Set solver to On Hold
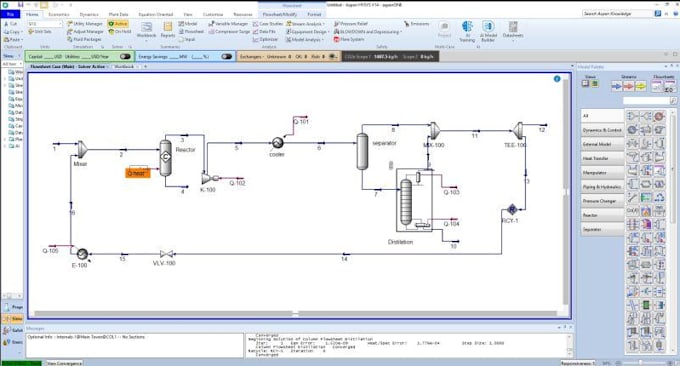Image resolution: width=680 pixels, height=366 pixels. pos(120,32)
